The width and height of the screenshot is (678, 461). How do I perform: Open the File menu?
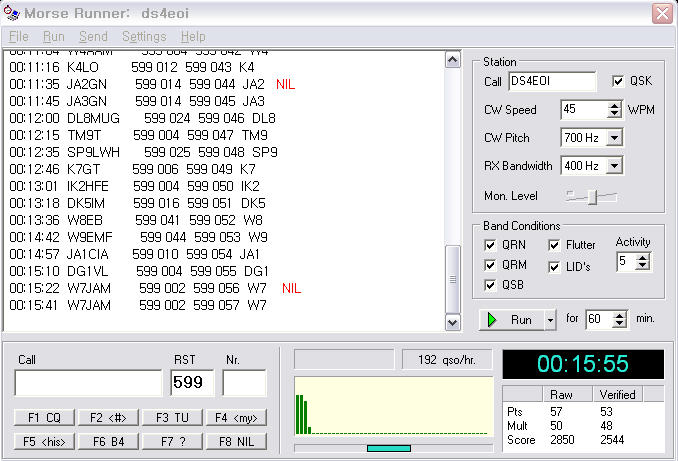point(19,37)
